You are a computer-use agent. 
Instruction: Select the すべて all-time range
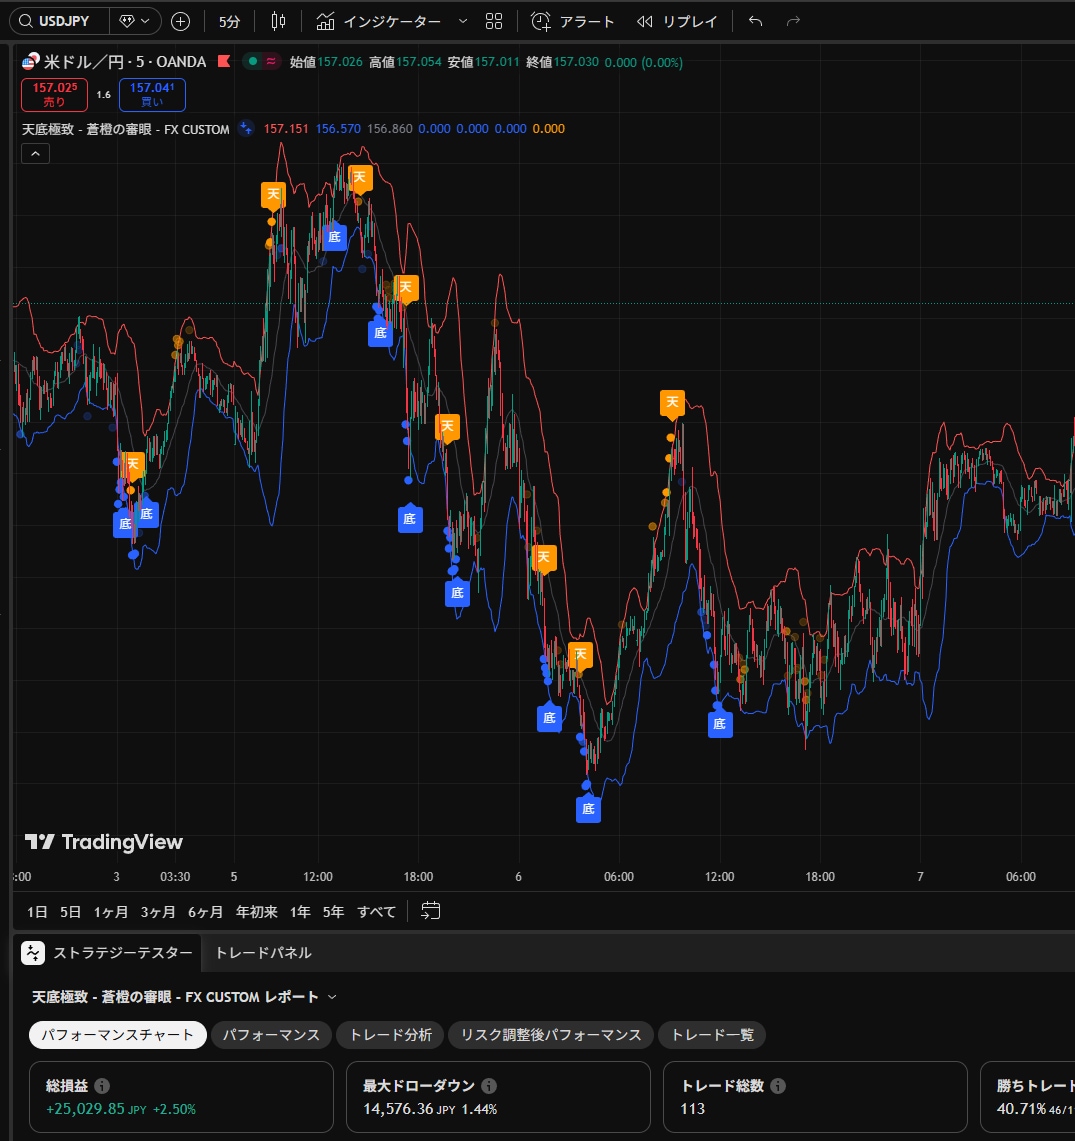coord(376,912)
